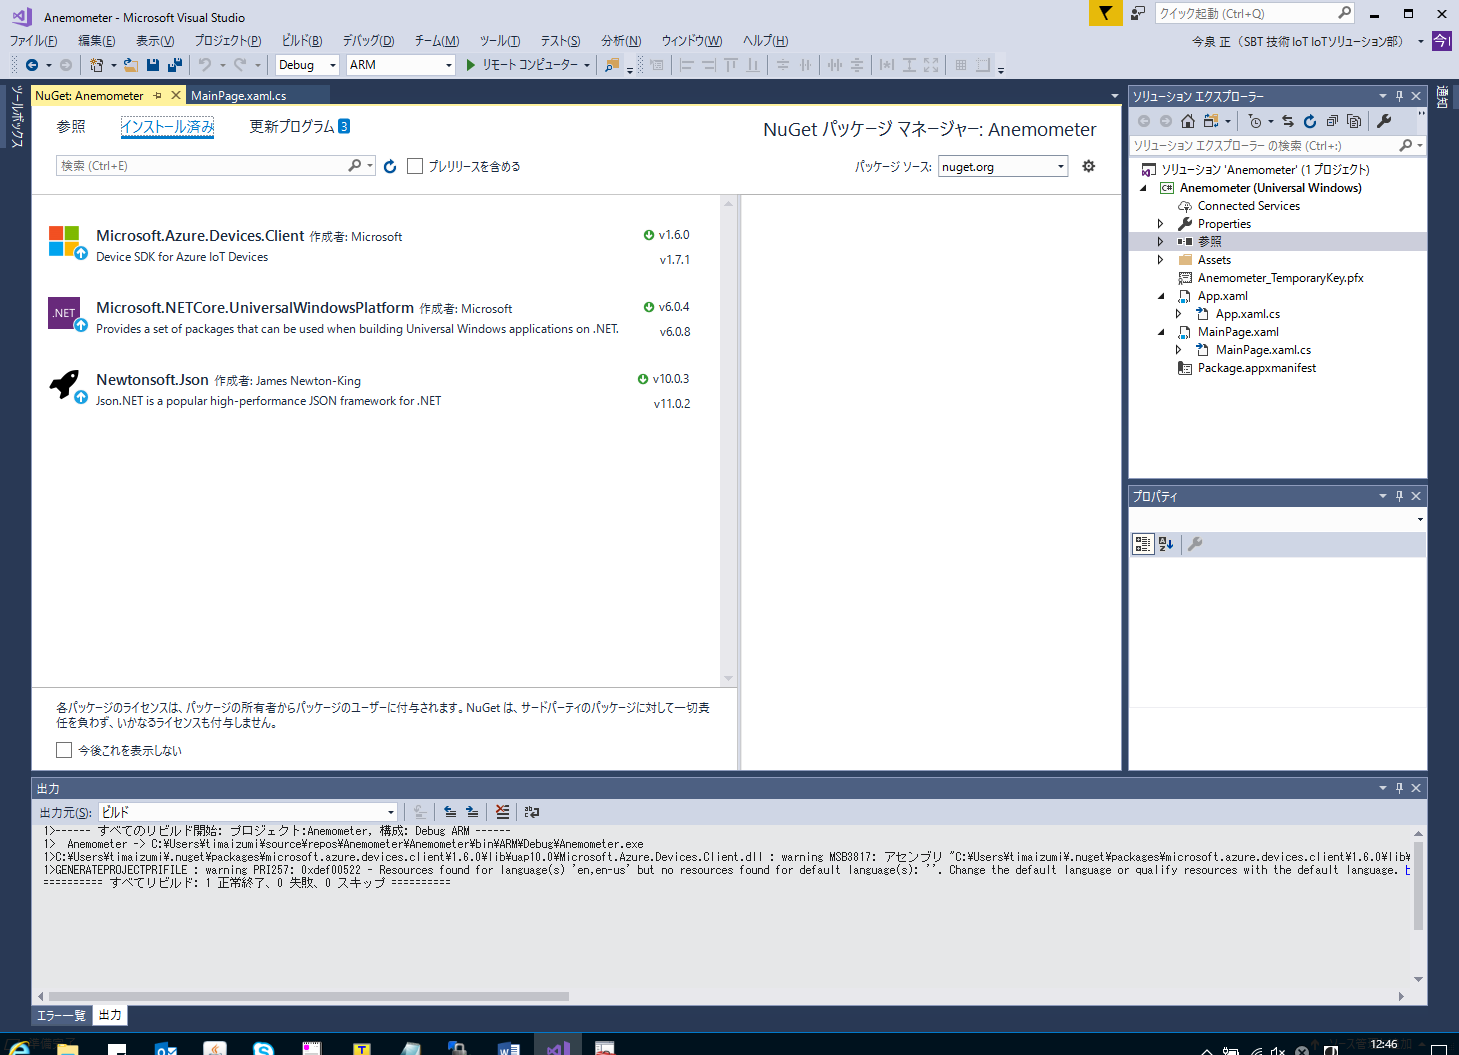This screenshot has height=1055, width=1459.
Task: Click the Pending Changes Filter clock icon
Action: (1255, 121)
